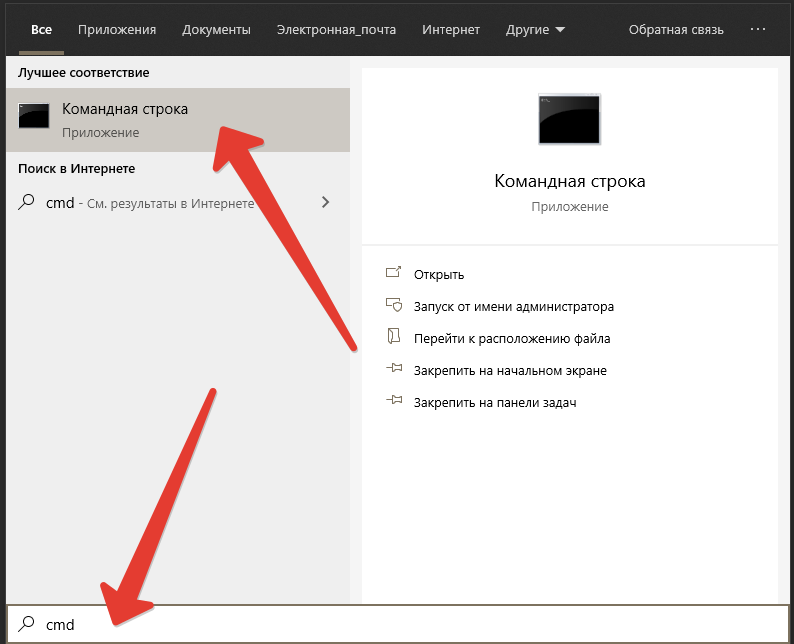Click the file location icon

[x=393, y=338]
